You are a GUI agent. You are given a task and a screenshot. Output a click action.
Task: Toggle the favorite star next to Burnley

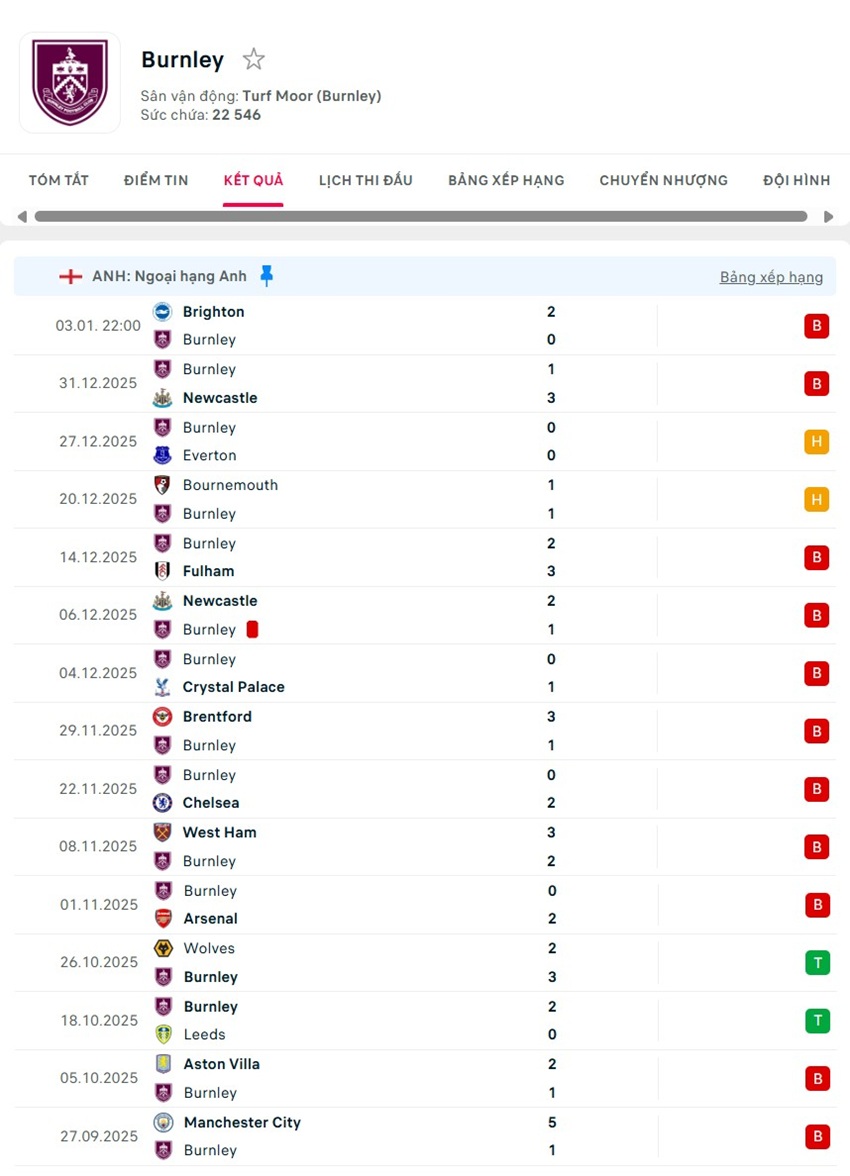tap(254, 60)
